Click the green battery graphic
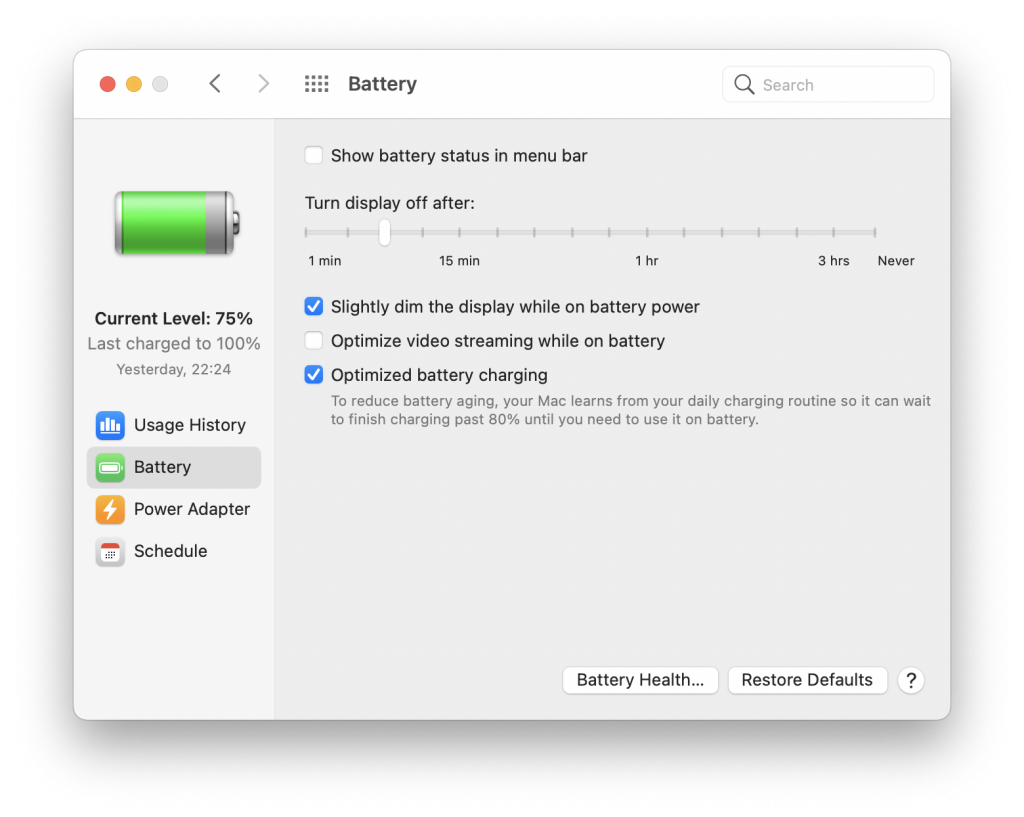The image size is (1024, 817). (x=174, y=224)
